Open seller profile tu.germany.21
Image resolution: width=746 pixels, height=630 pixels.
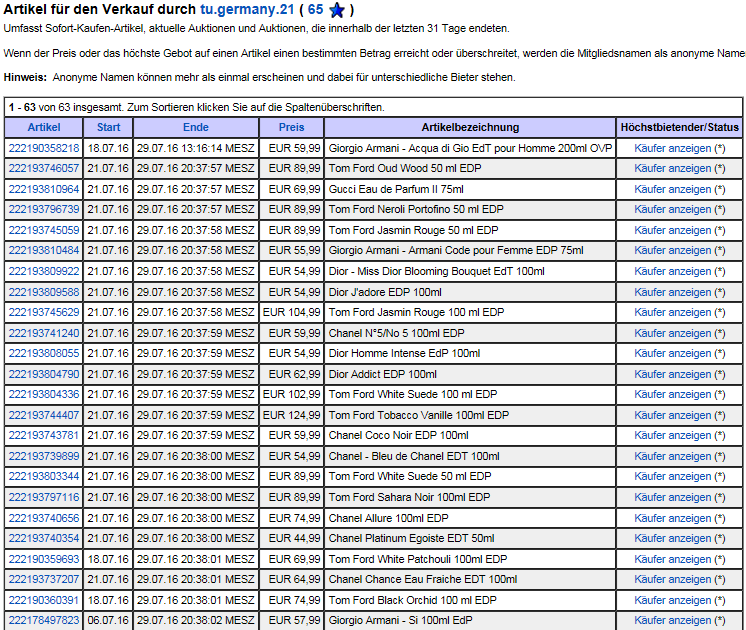(247, 9)
